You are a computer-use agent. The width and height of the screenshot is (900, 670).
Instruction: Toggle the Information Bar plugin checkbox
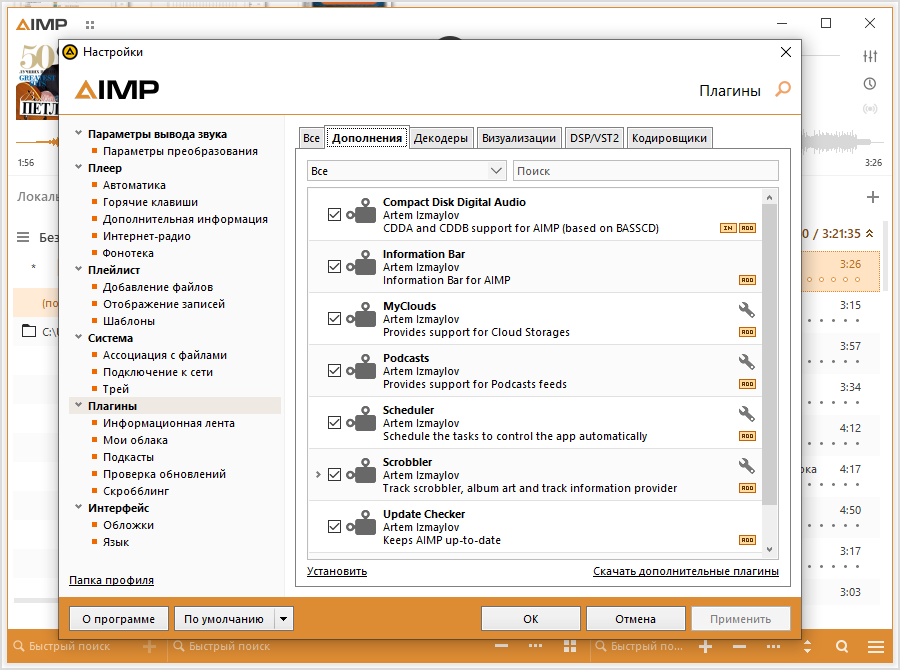[334, 266]
